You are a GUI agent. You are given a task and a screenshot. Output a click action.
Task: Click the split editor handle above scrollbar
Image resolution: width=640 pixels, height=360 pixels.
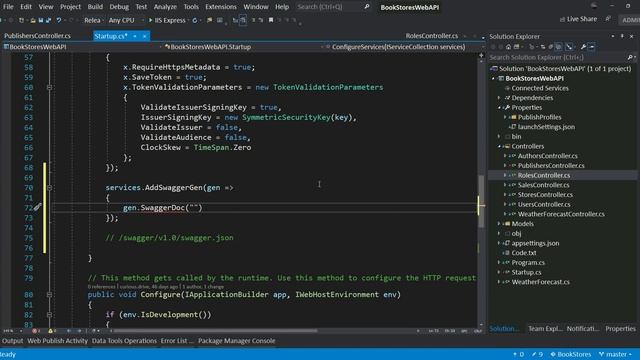(481, 55)
